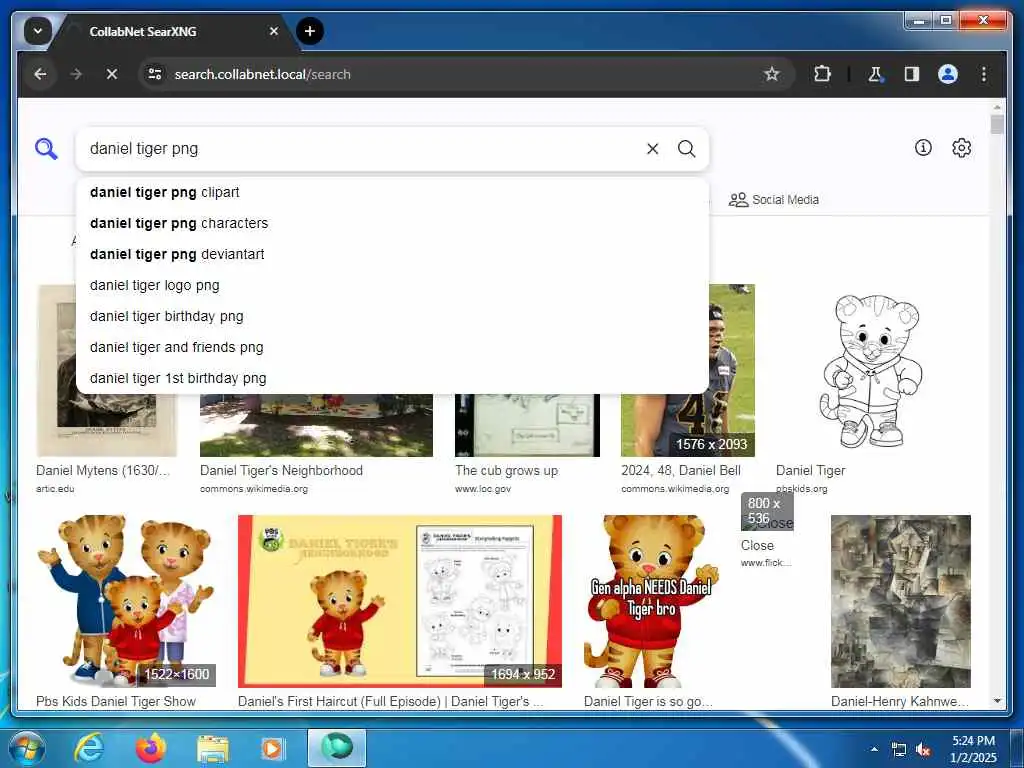The height and width of the screenshot is (768, 1024).
Task: Click The cub grows up title
Action: [x=507, y=470]
